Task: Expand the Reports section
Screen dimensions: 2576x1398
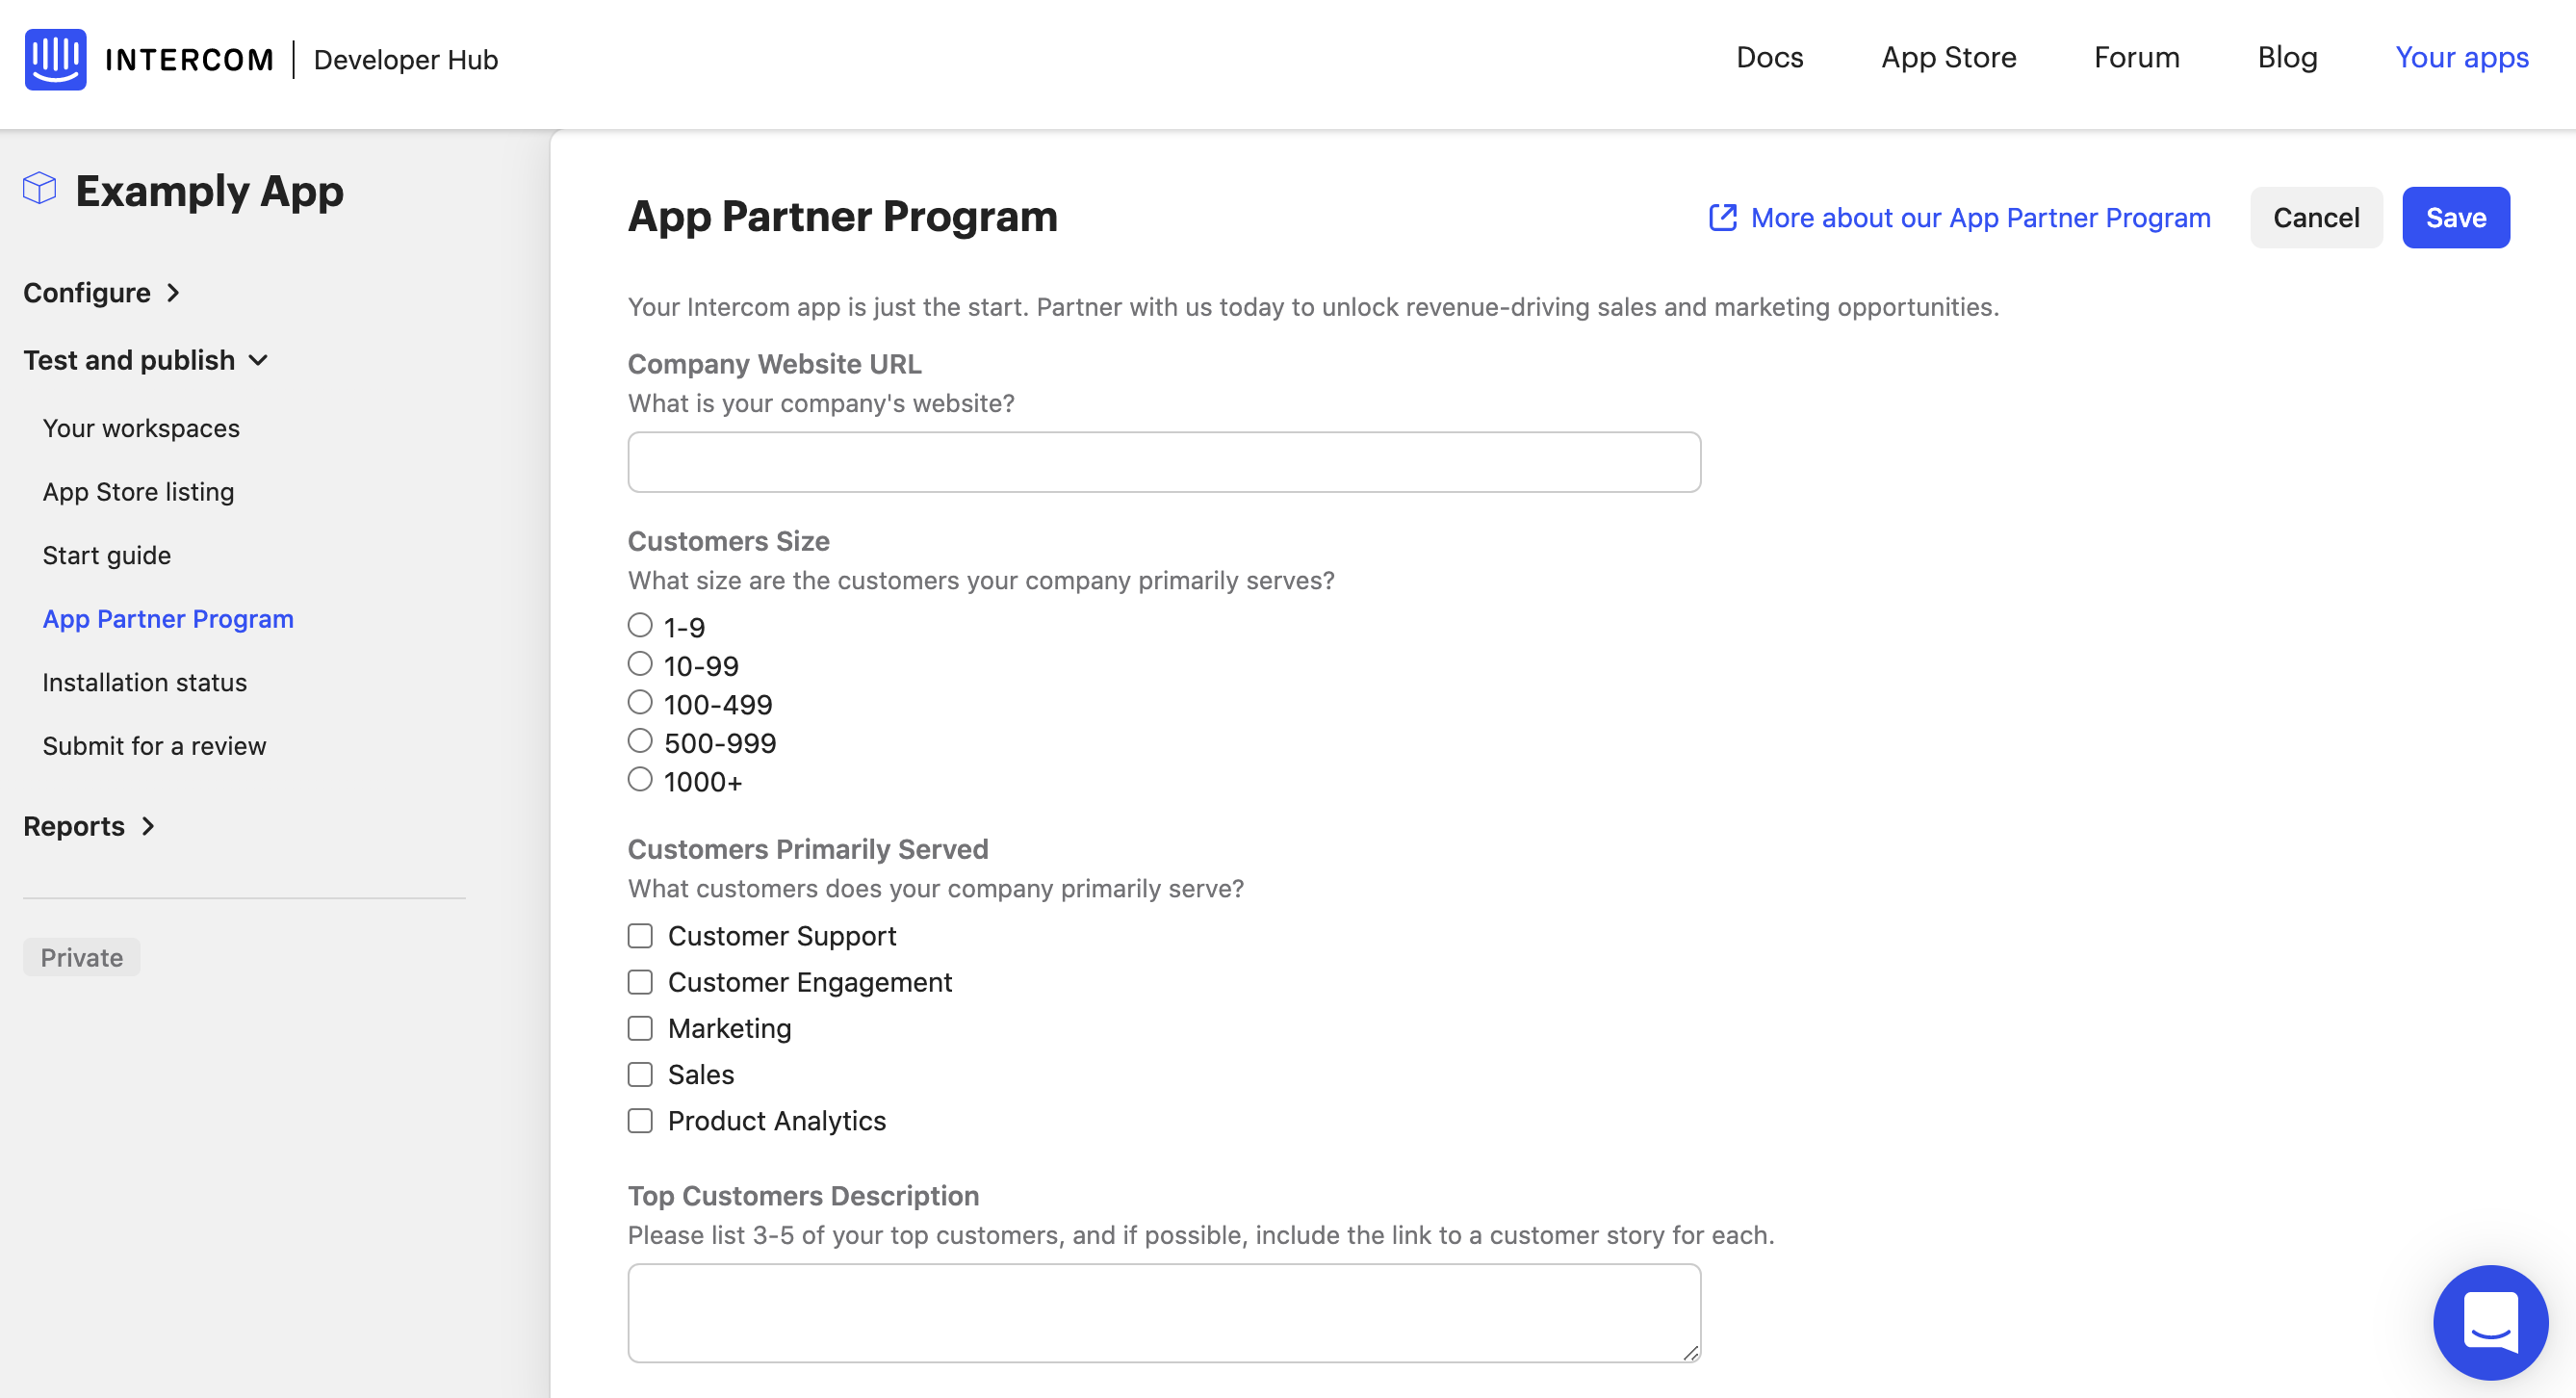Action: pyautogui.click(x=89, y=826)
